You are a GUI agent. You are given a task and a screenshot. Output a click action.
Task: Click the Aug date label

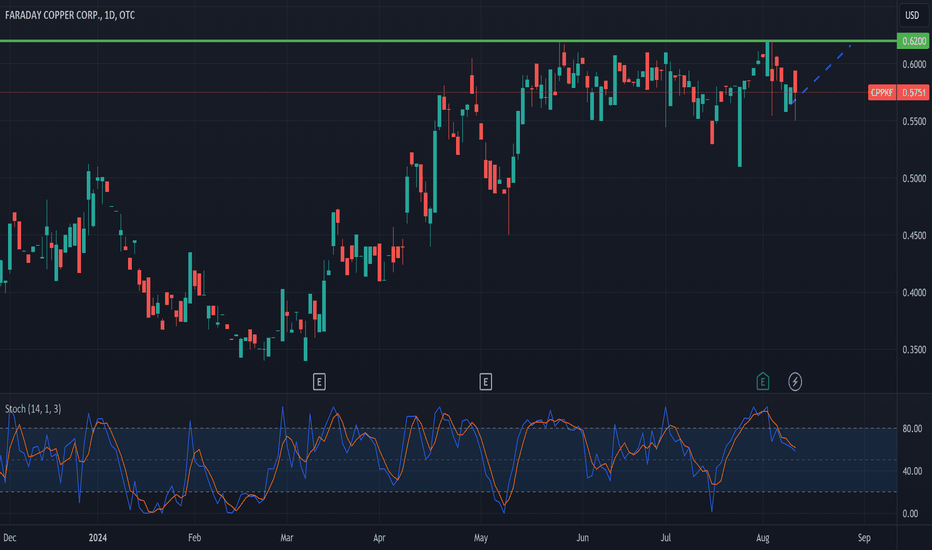click(763, 538)
